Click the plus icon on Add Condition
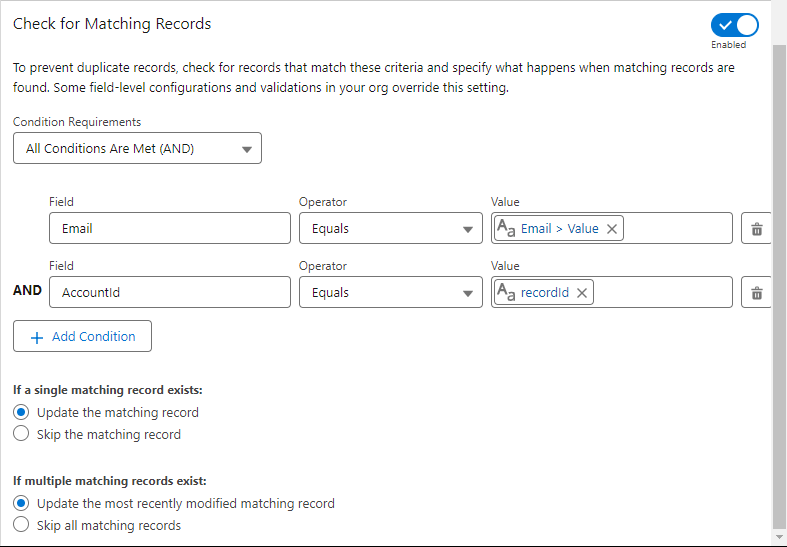Image resolution: width=787 pixels, height=547 pixels. (37, 337)
